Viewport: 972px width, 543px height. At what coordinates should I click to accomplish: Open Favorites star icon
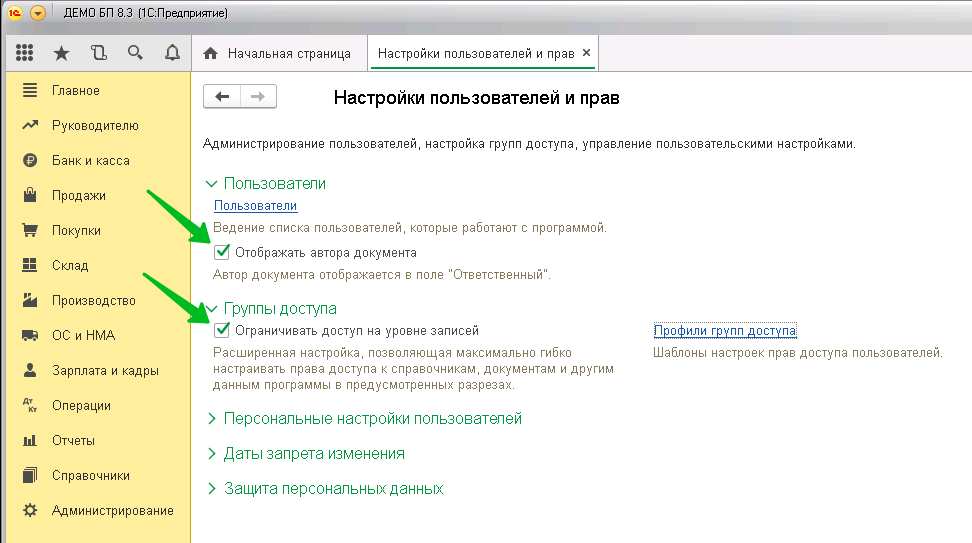coord(61,53)
